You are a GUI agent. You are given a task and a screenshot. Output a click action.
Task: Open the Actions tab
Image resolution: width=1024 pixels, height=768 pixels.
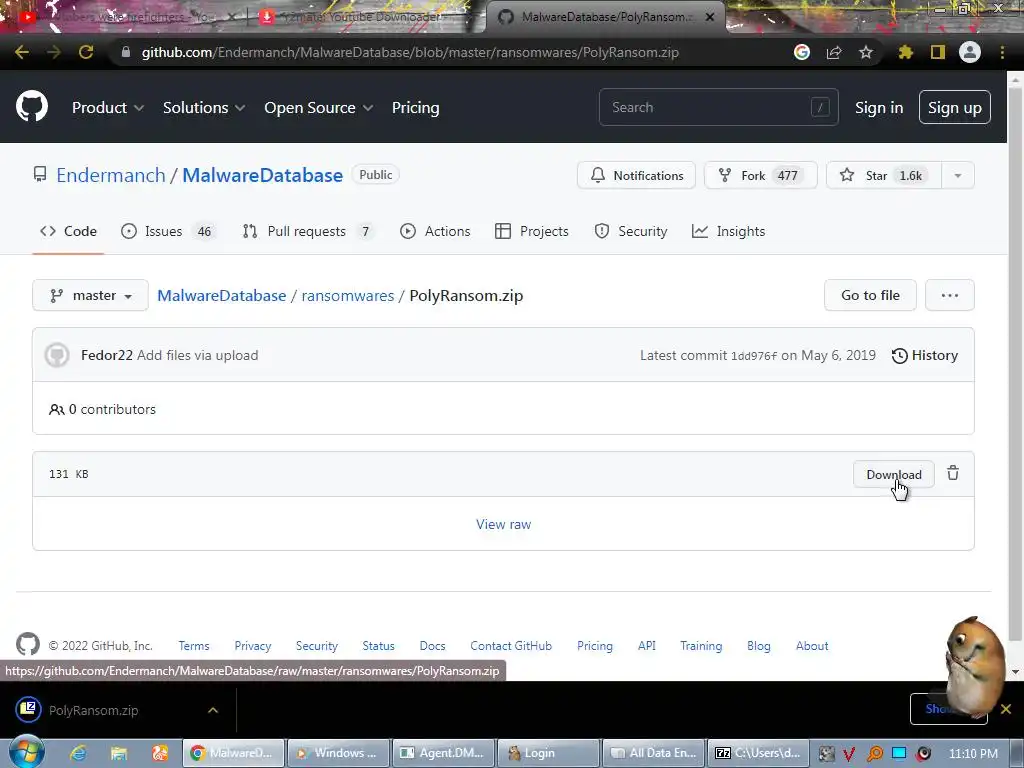click(x=435, y=231)
